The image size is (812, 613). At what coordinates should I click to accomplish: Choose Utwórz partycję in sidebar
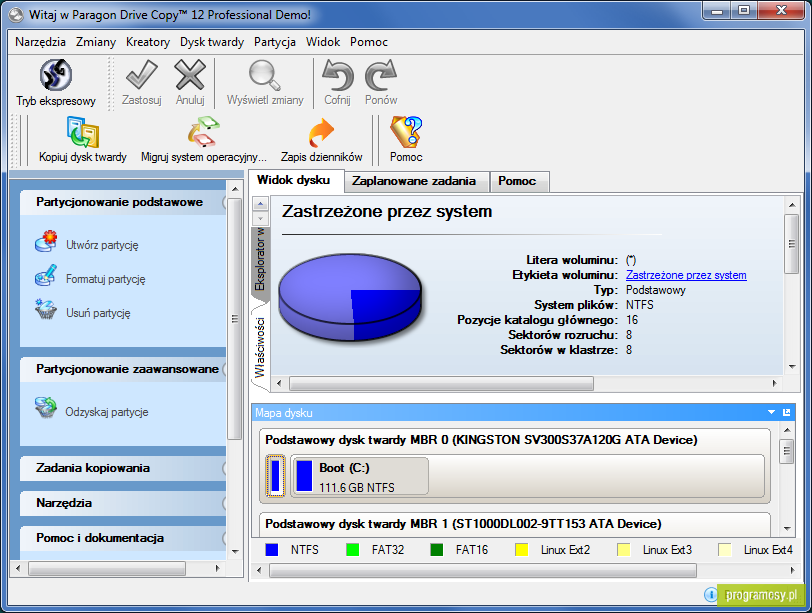click(x=87, y=243)
